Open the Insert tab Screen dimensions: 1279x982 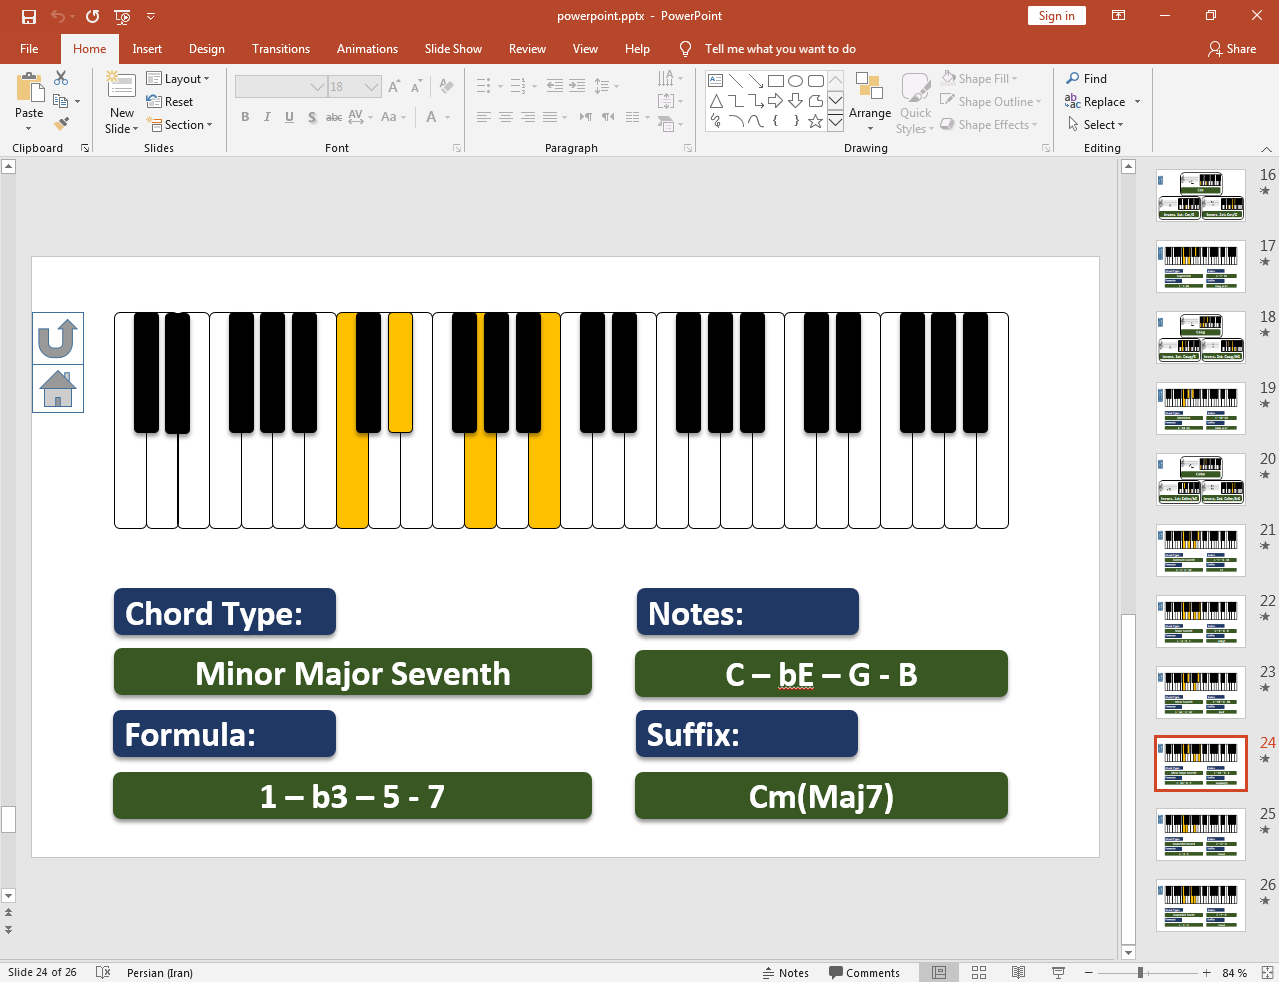[x=147, y=49]
